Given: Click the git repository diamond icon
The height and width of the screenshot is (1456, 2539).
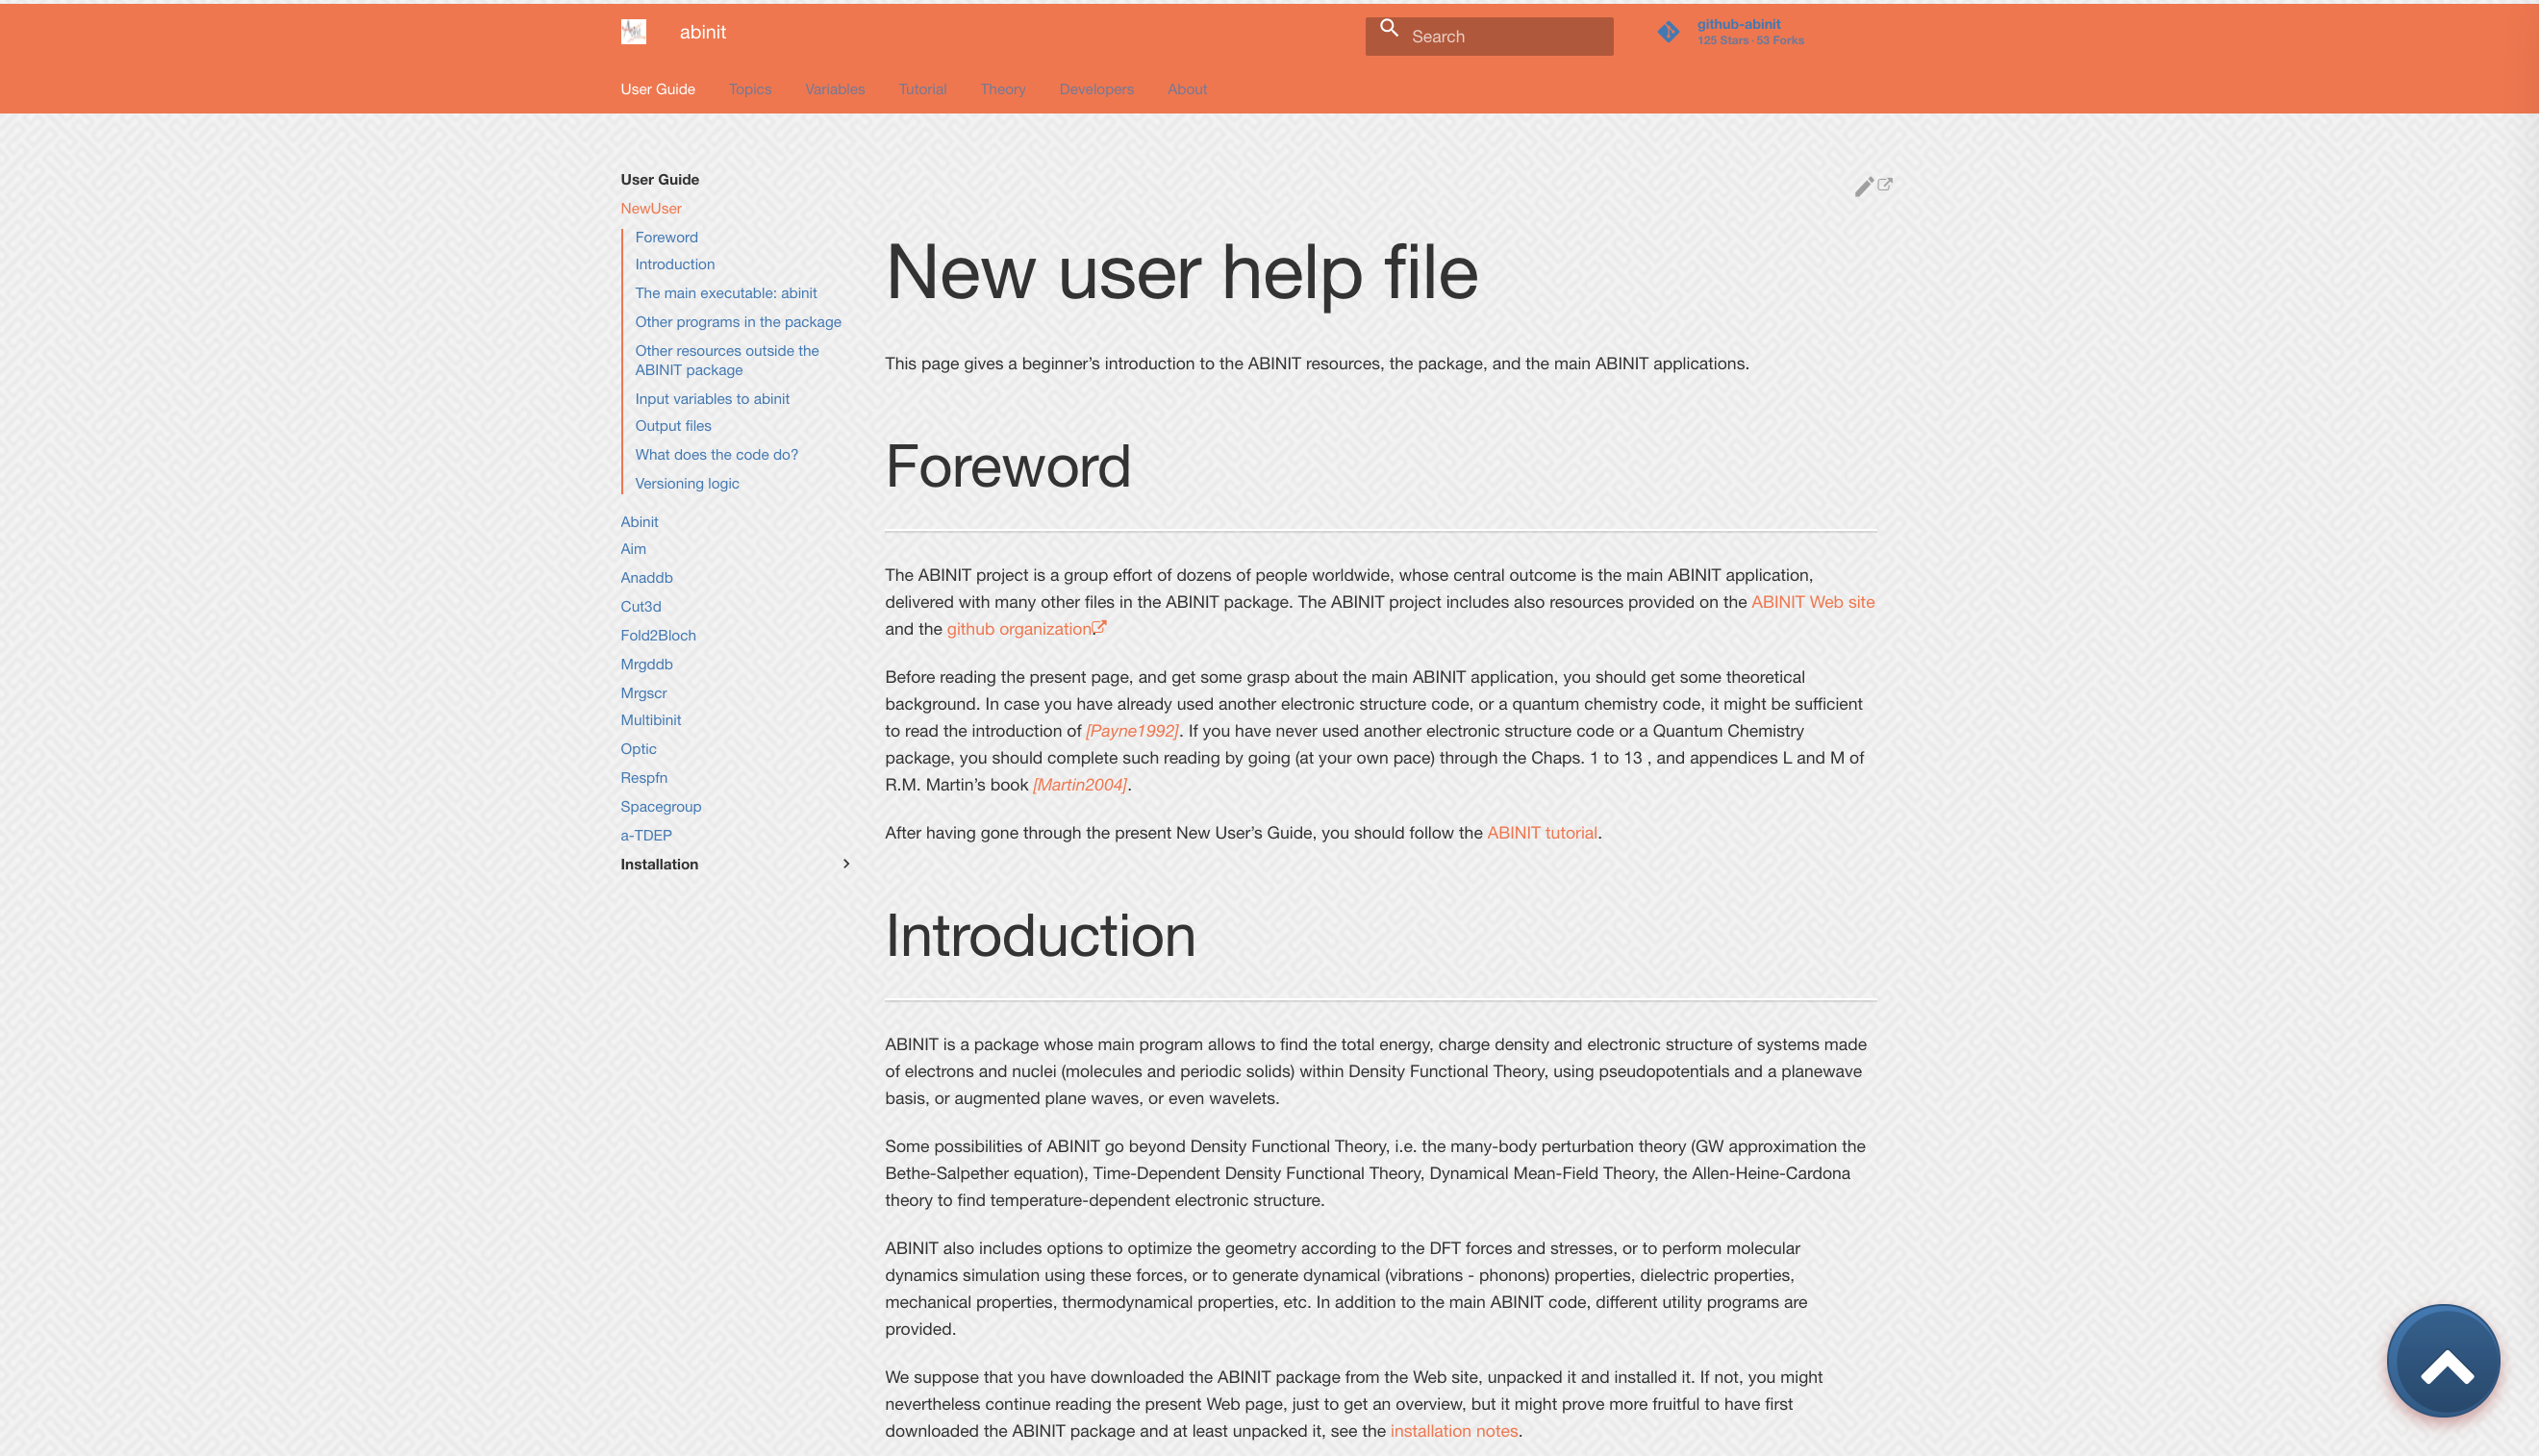Looking at the screenshot, I should [x=1668, y=32].
